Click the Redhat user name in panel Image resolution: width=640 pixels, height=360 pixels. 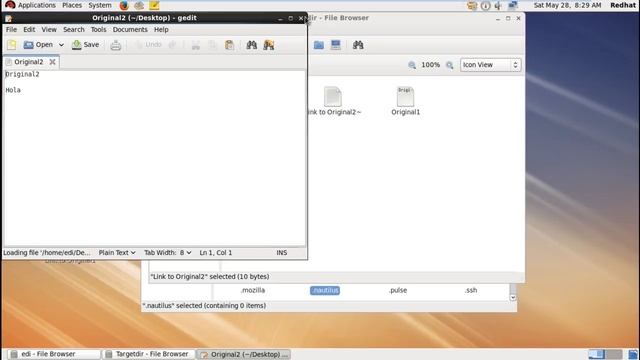623,5
